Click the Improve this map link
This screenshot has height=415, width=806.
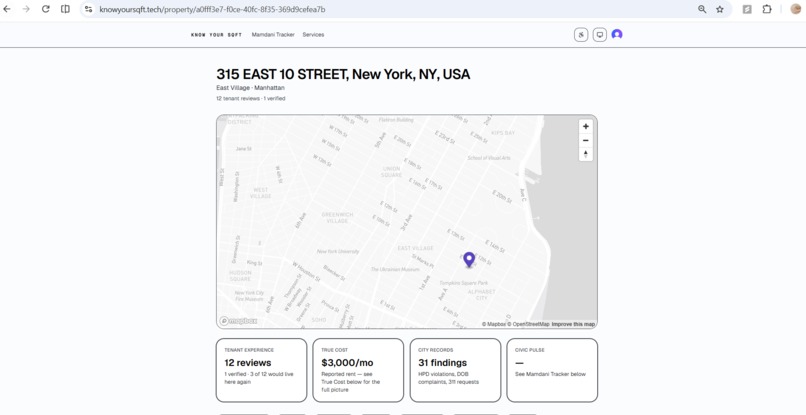[x=573, y=324]
